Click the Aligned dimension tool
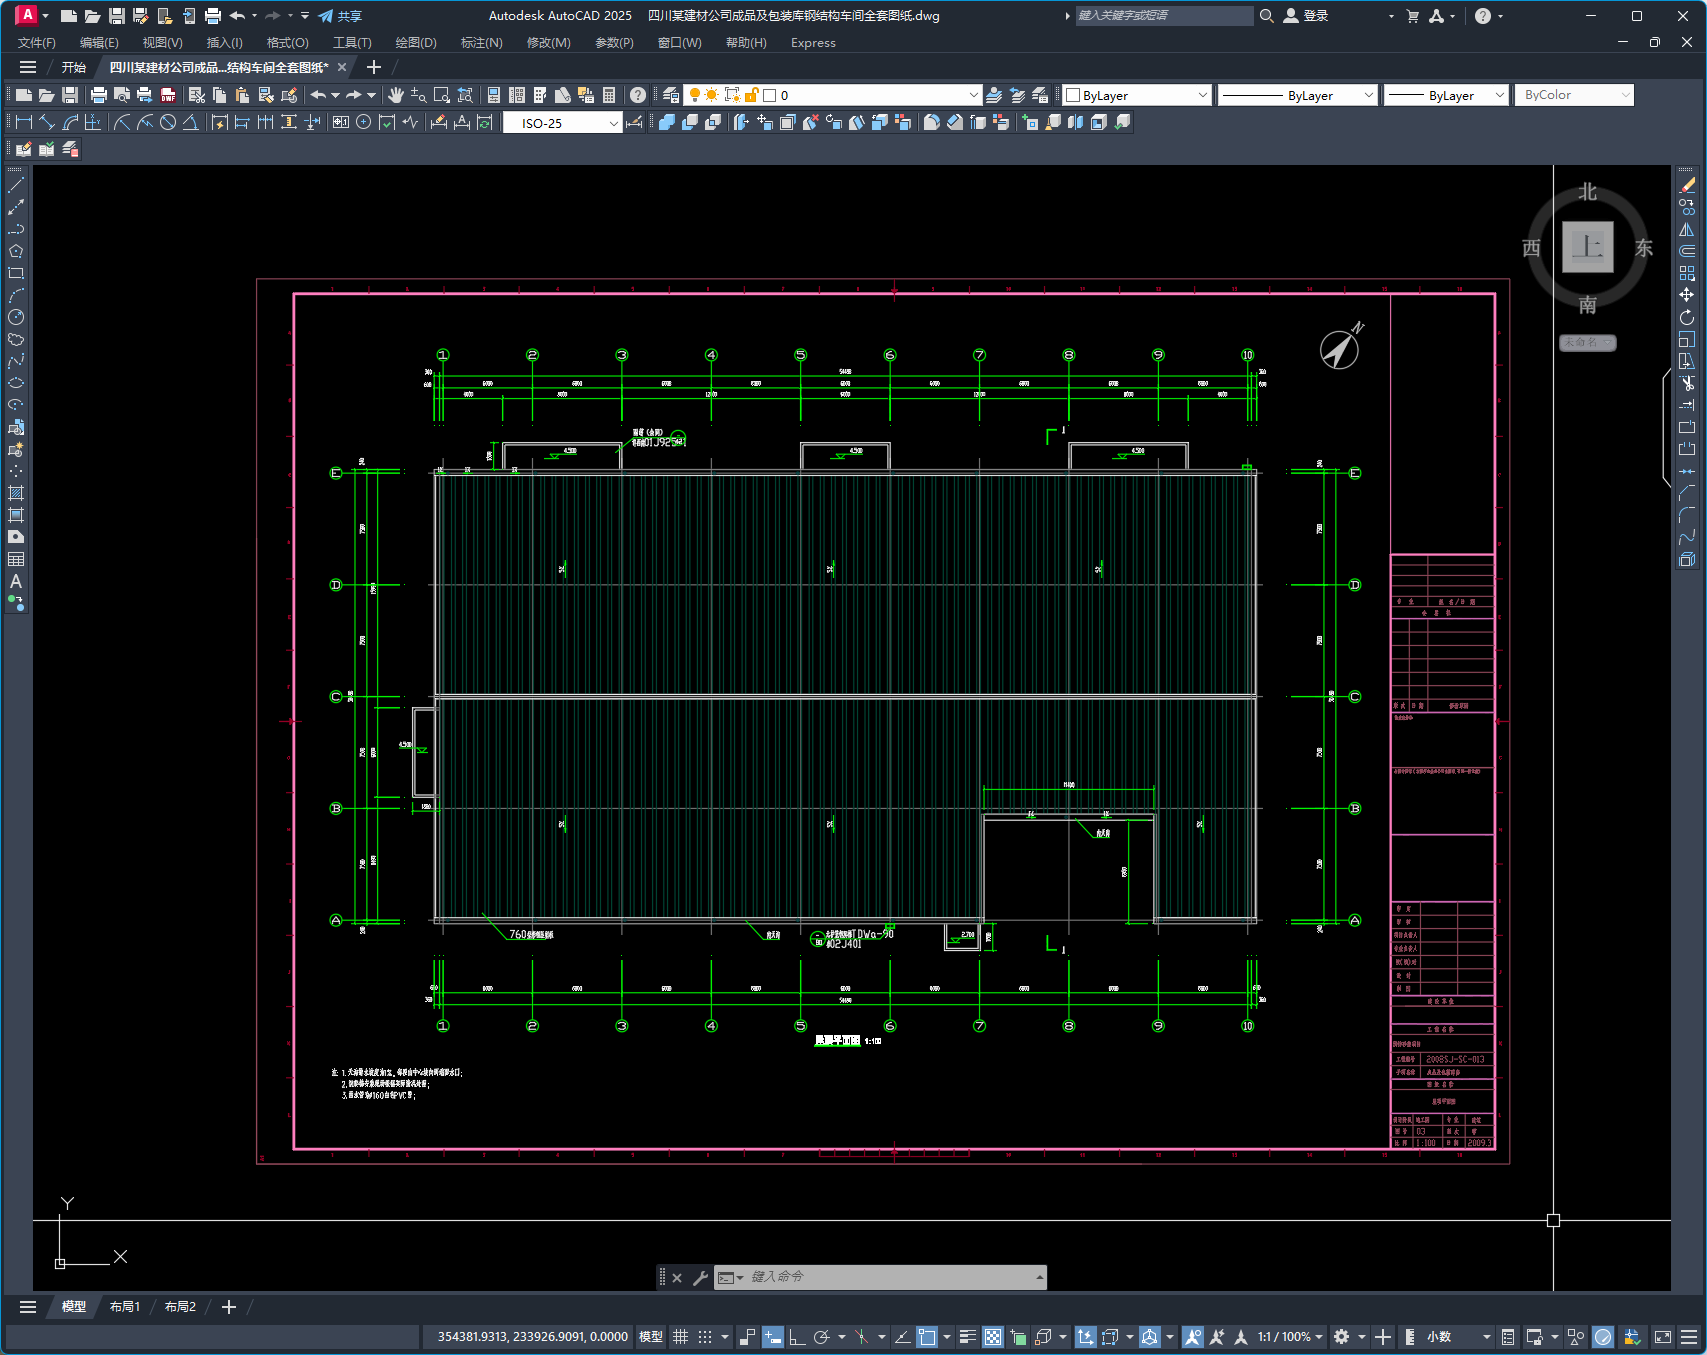Screen dimensions: 1707x1355 47,122
